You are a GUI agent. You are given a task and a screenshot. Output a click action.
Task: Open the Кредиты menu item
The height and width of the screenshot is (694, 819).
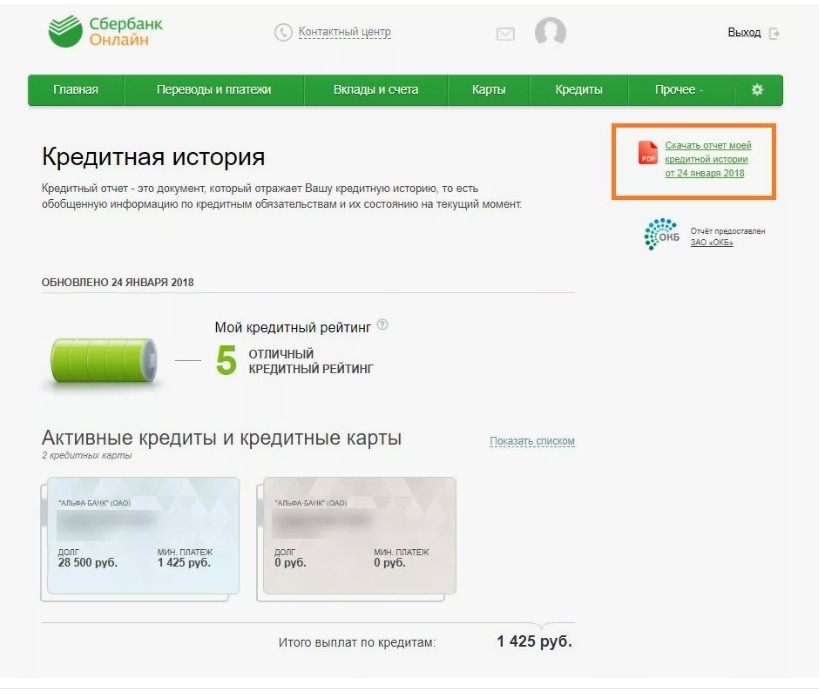tap(579, 90)
